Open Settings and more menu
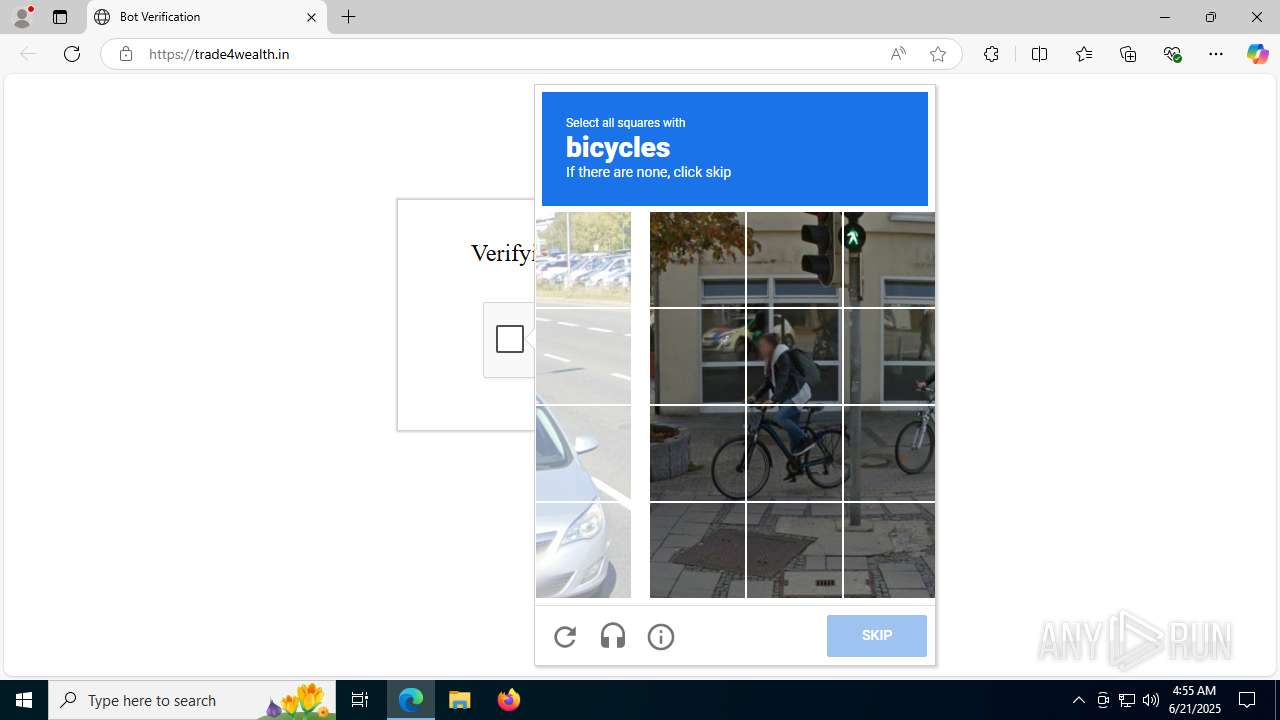 pyautogui.click(x=1216, y=54)
